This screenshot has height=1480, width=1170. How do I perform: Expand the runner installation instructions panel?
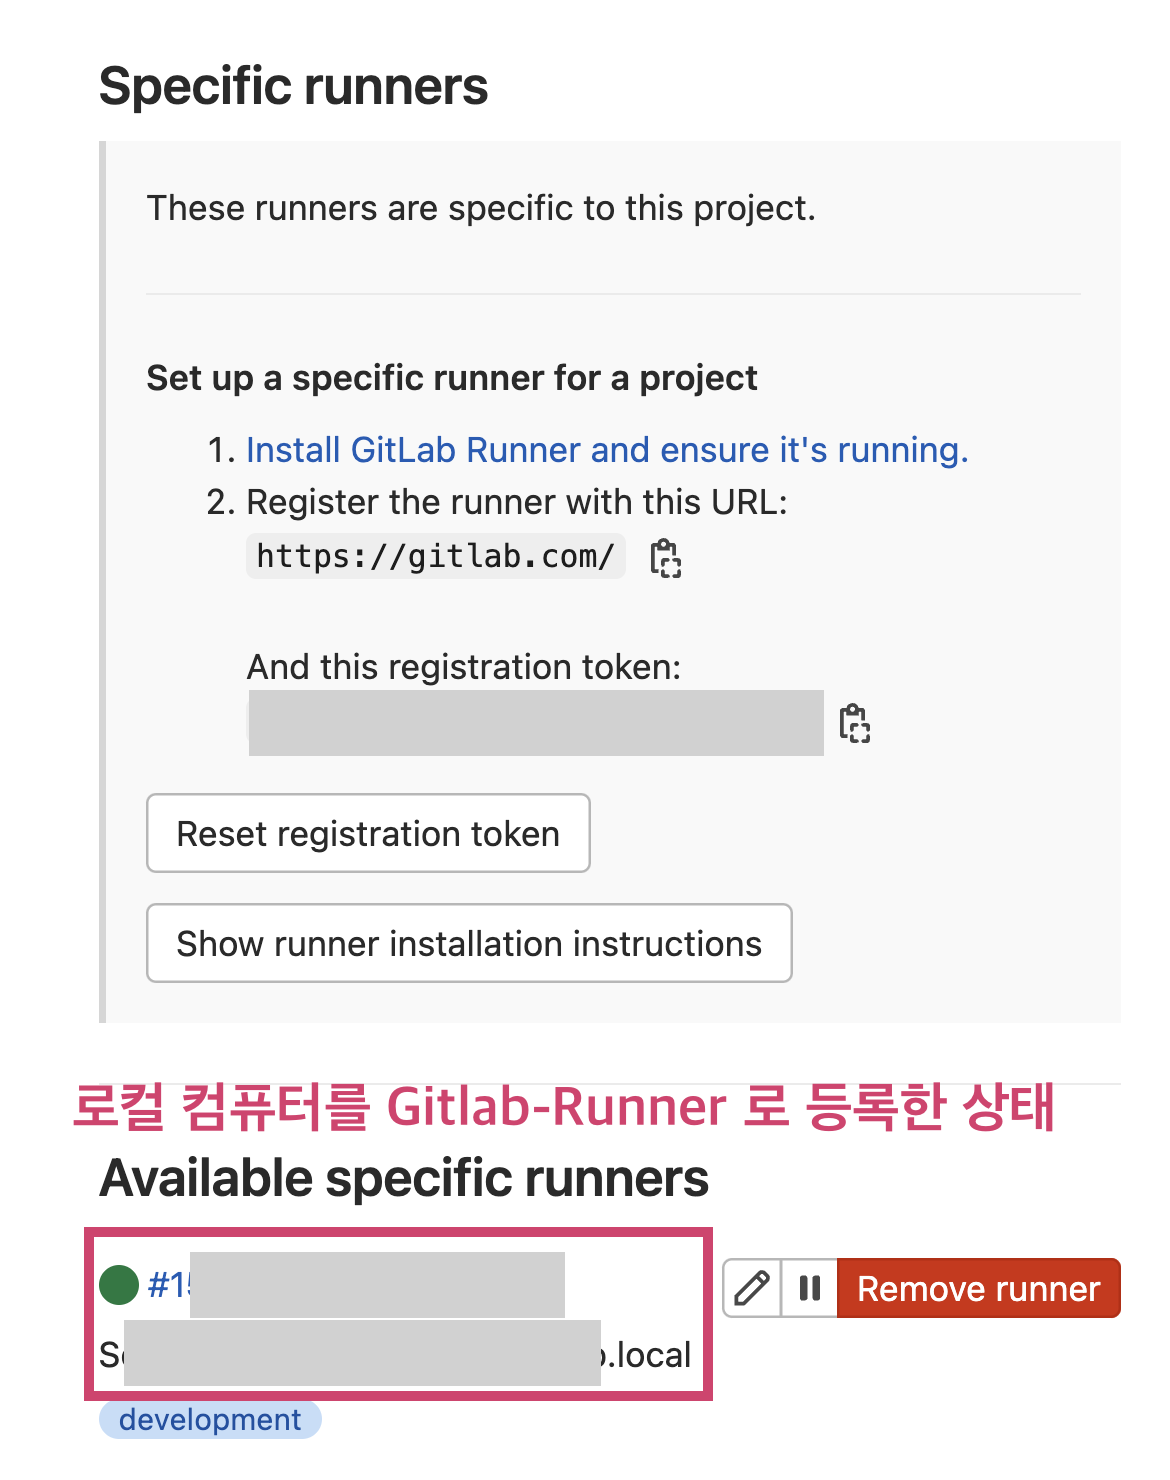coord(468,943)
